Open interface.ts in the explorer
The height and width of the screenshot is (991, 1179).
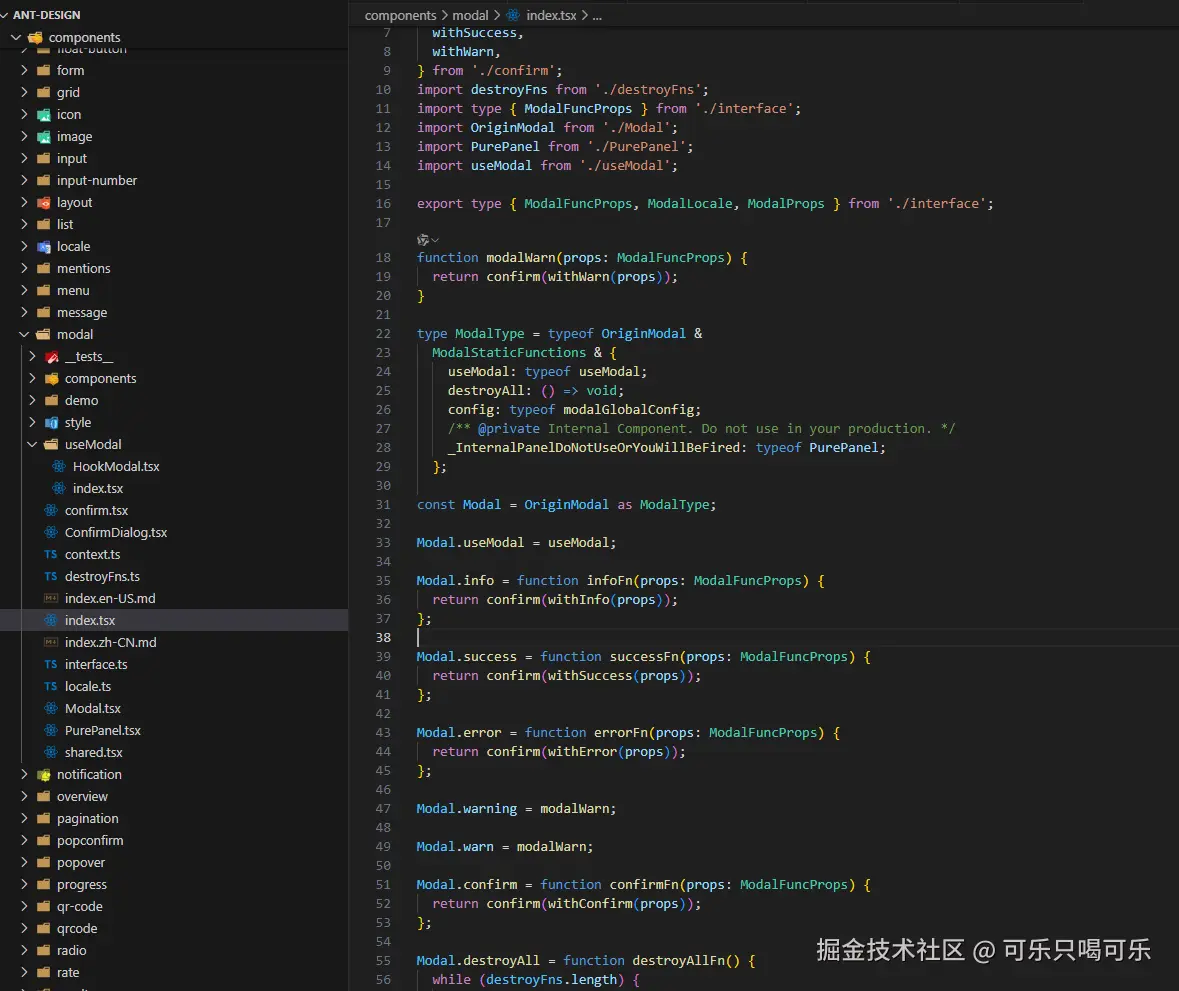click(x=96, y=665)
